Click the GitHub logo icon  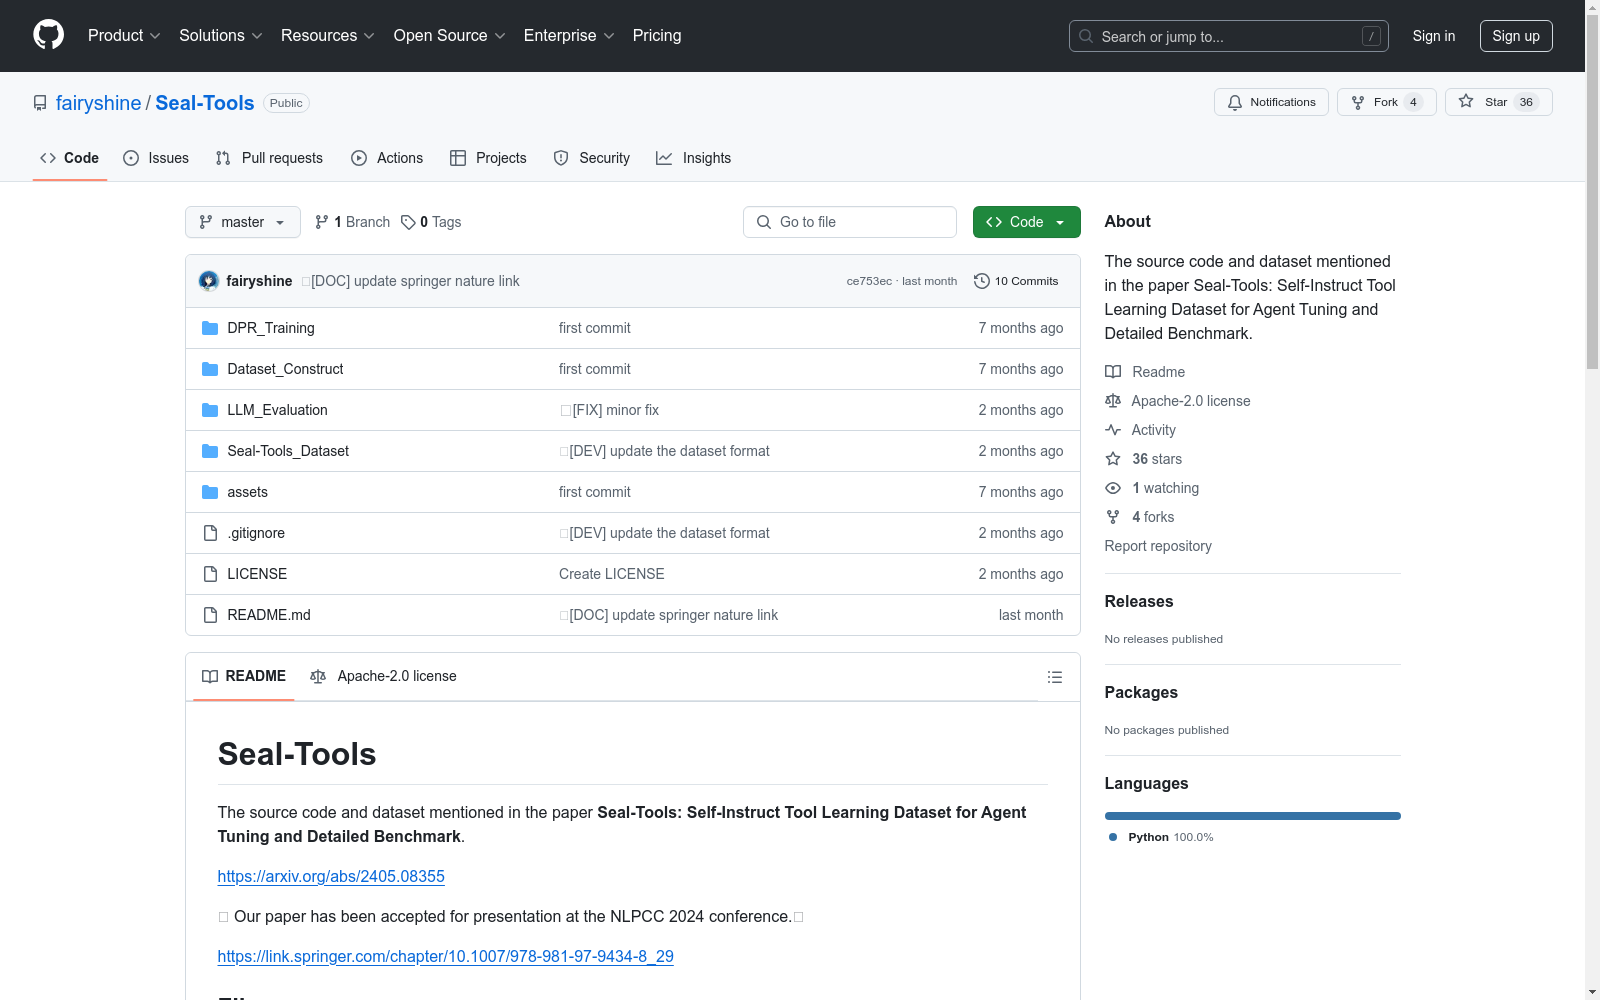tap(48, 35)
